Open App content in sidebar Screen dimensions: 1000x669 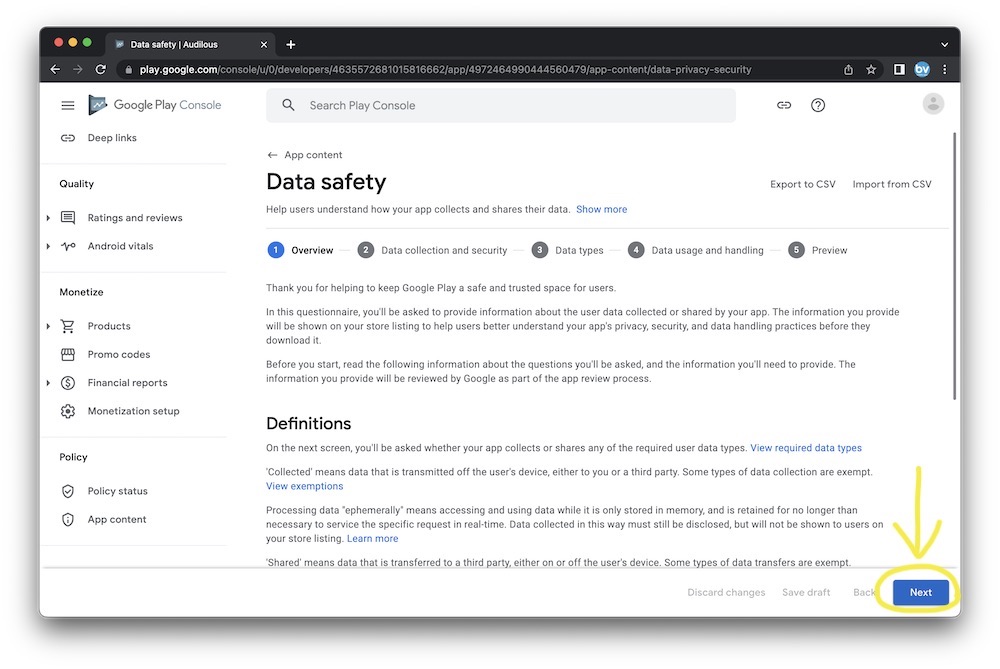click(x=117, y=520)
